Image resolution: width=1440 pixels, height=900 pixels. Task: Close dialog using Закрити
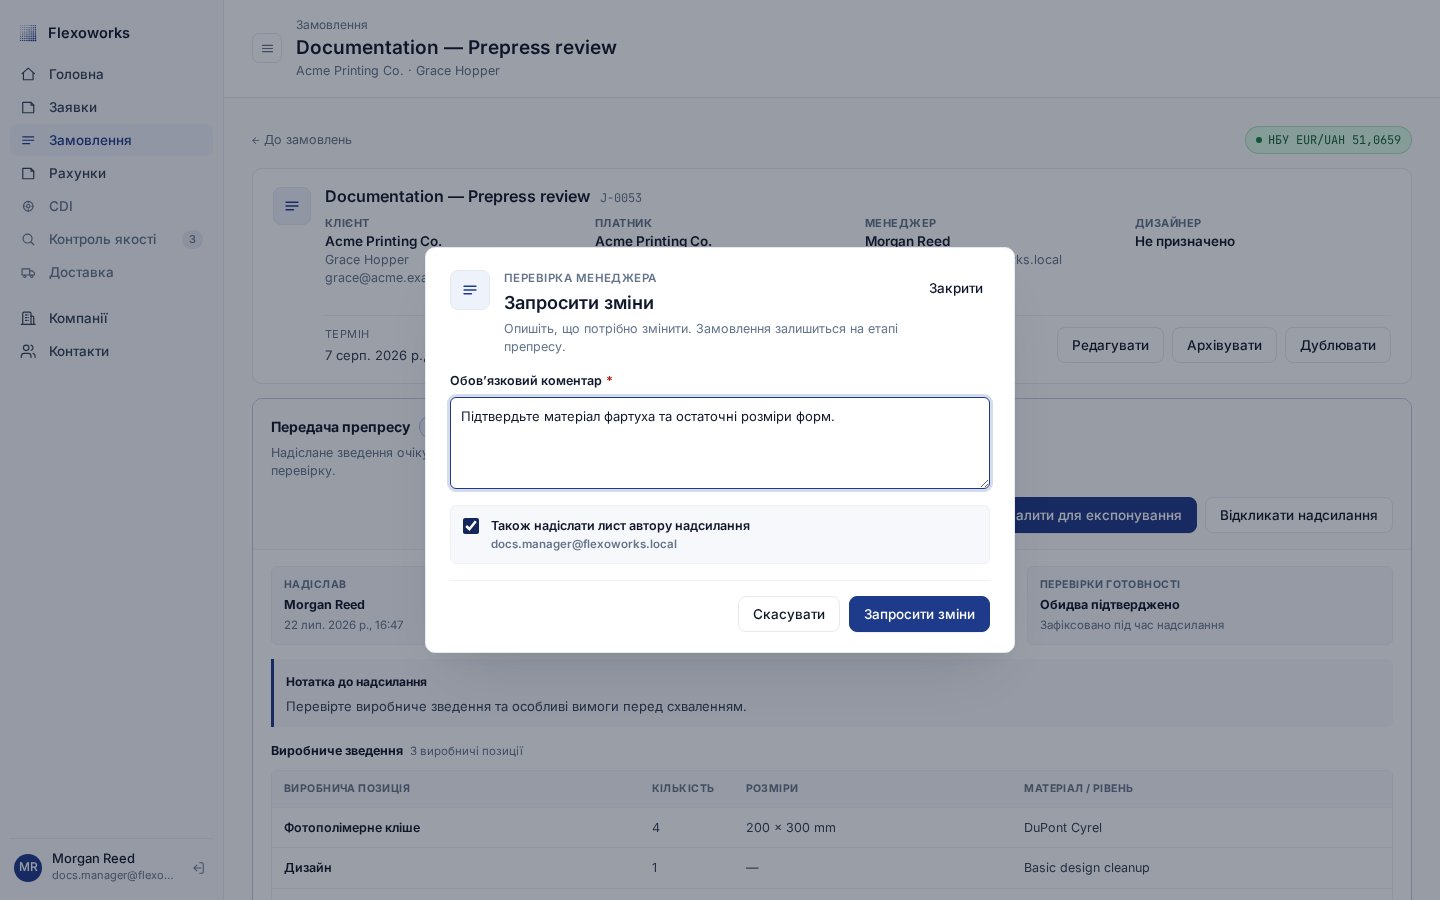click(x=956, y=288)
